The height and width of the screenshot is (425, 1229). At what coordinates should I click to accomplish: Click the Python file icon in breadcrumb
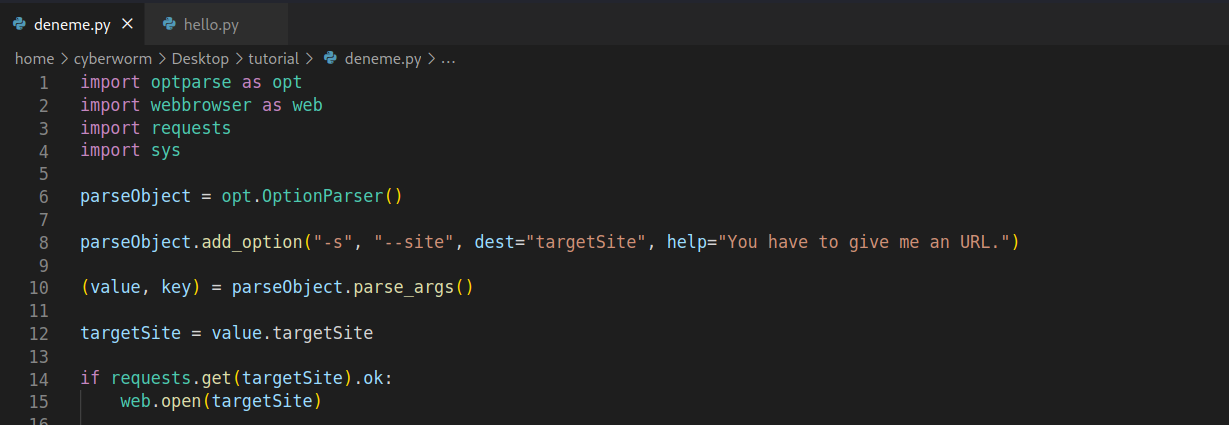pyautogui.click(x=330, y=59)
